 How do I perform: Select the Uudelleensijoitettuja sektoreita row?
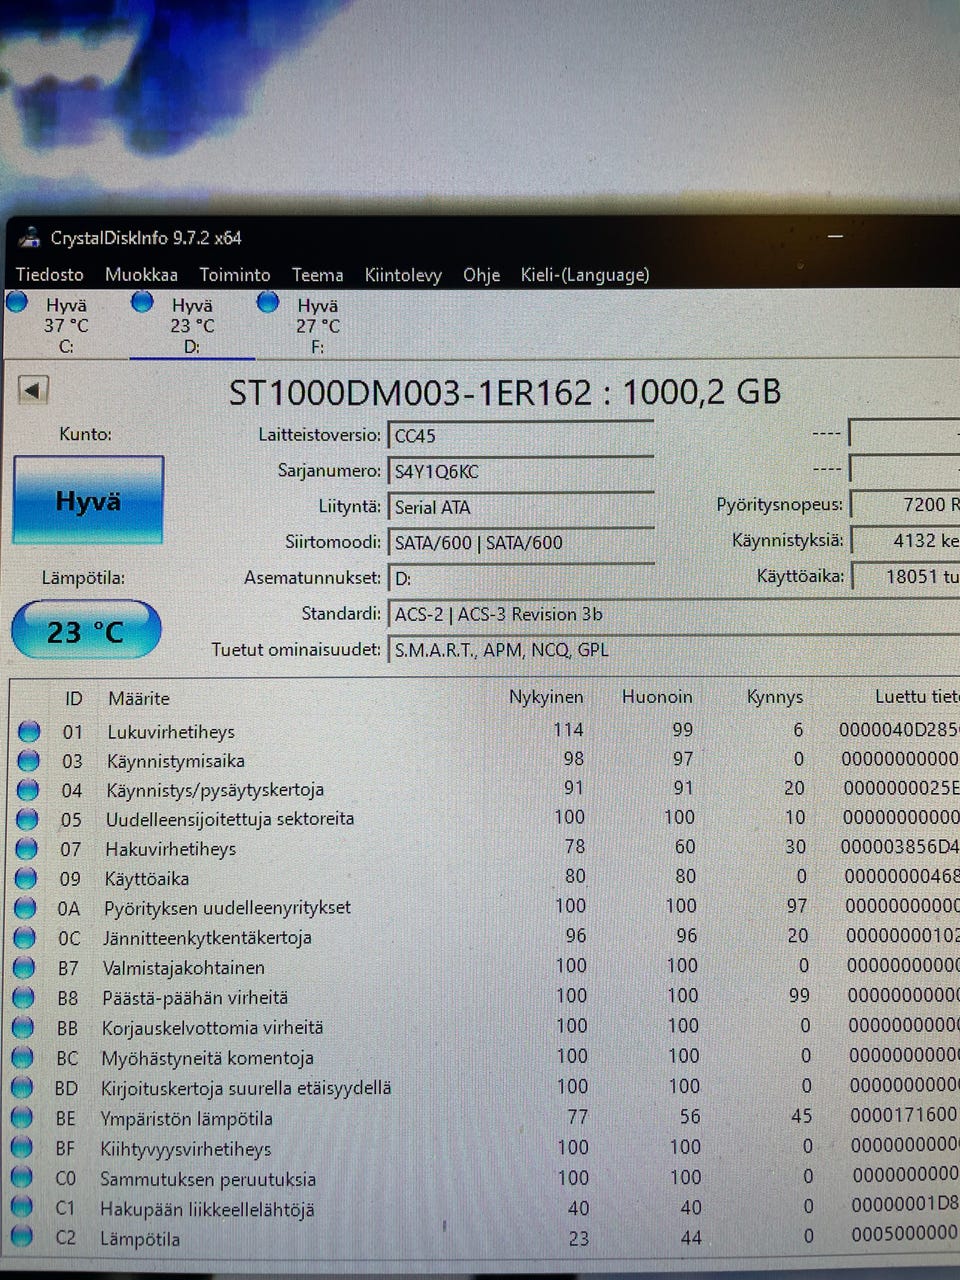coord(230,819)
